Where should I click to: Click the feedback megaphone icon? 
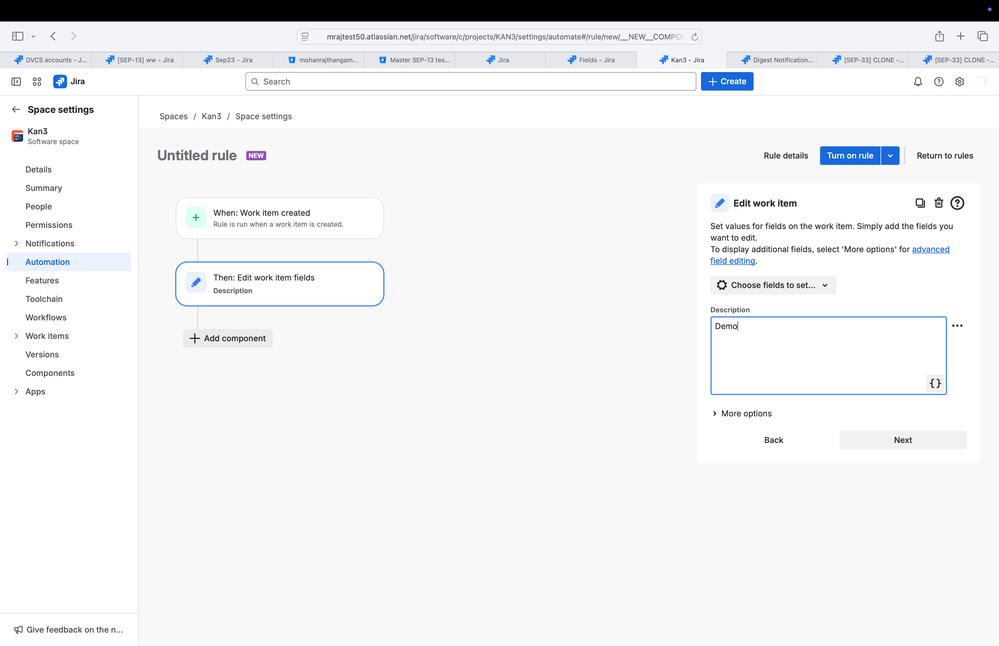point(18,629)
